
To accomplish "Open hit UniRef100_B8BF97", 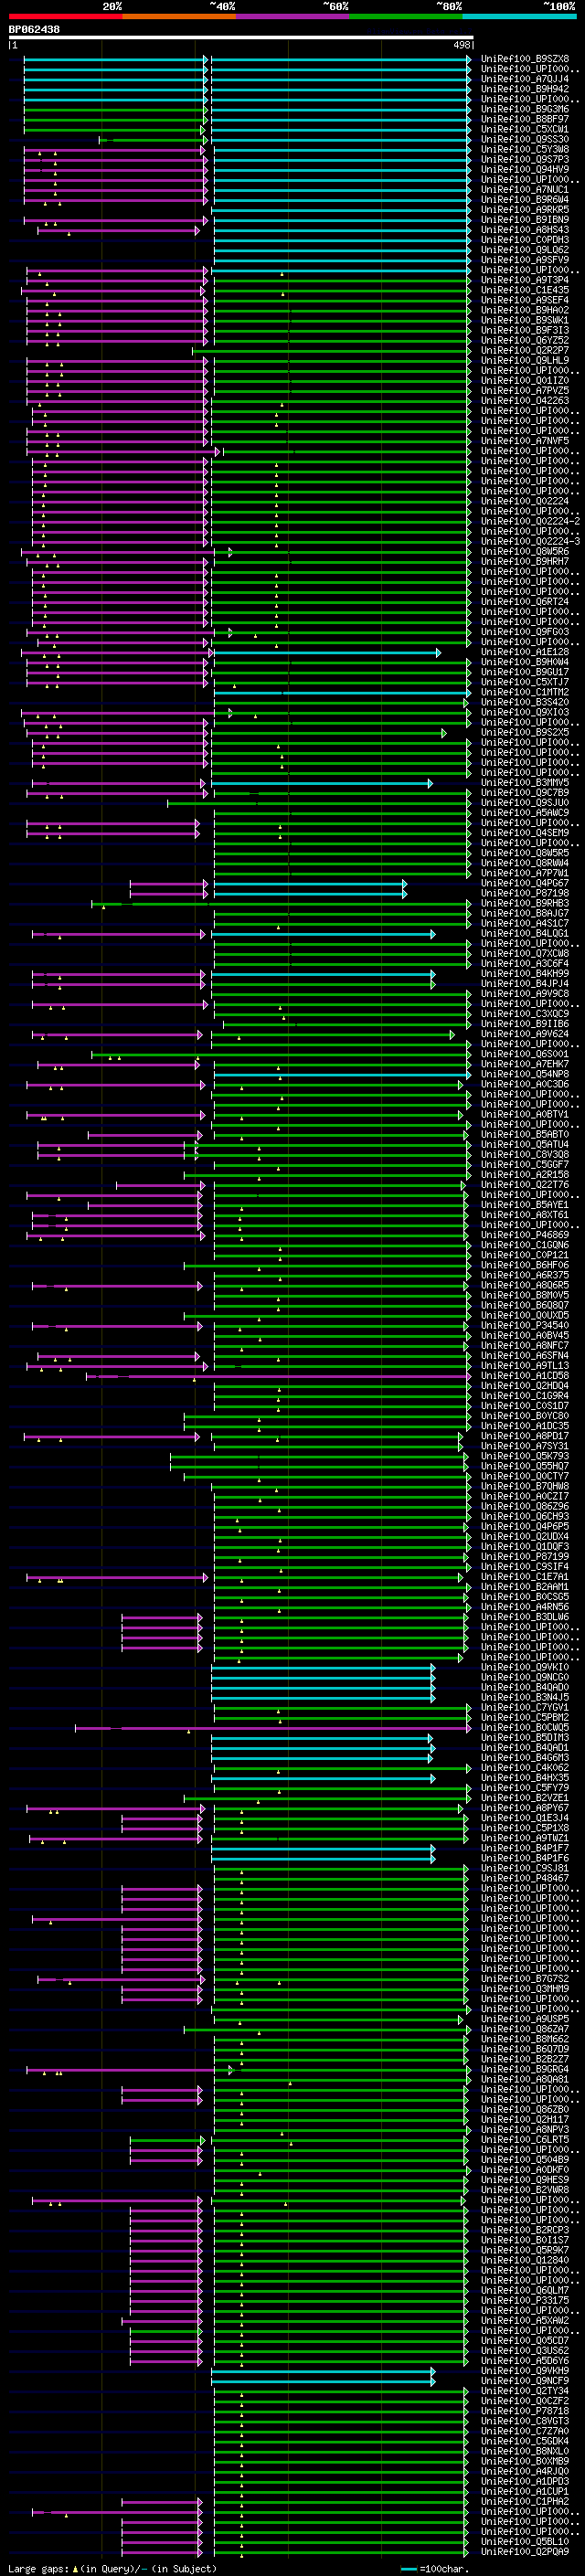I will tap(525, 119).
